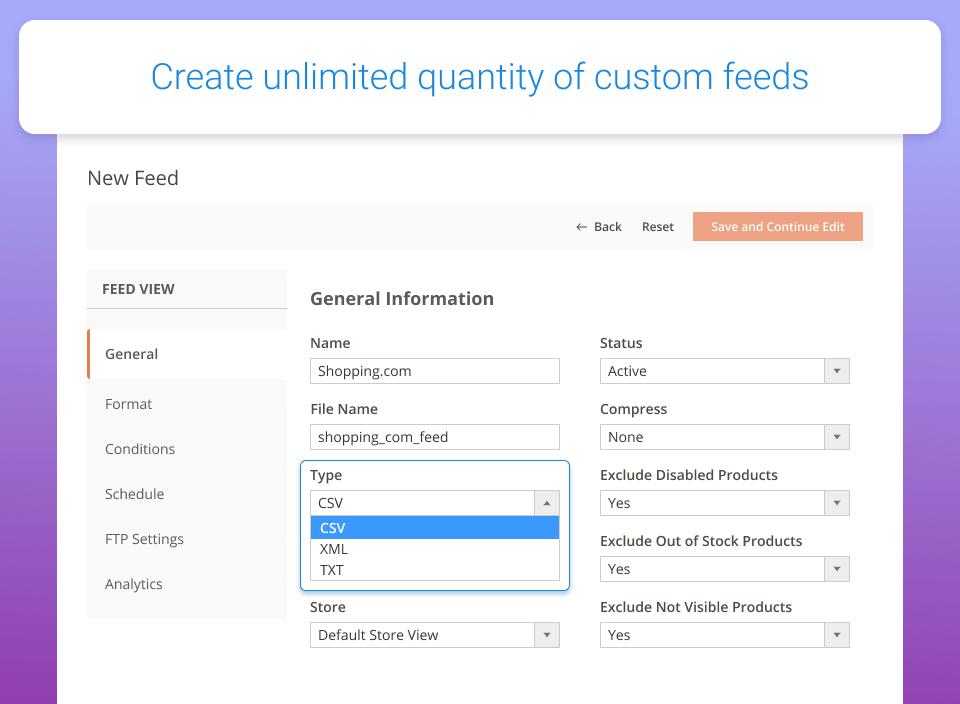
Task: Click the Back arrow icon
Action: tap(581, 227)
